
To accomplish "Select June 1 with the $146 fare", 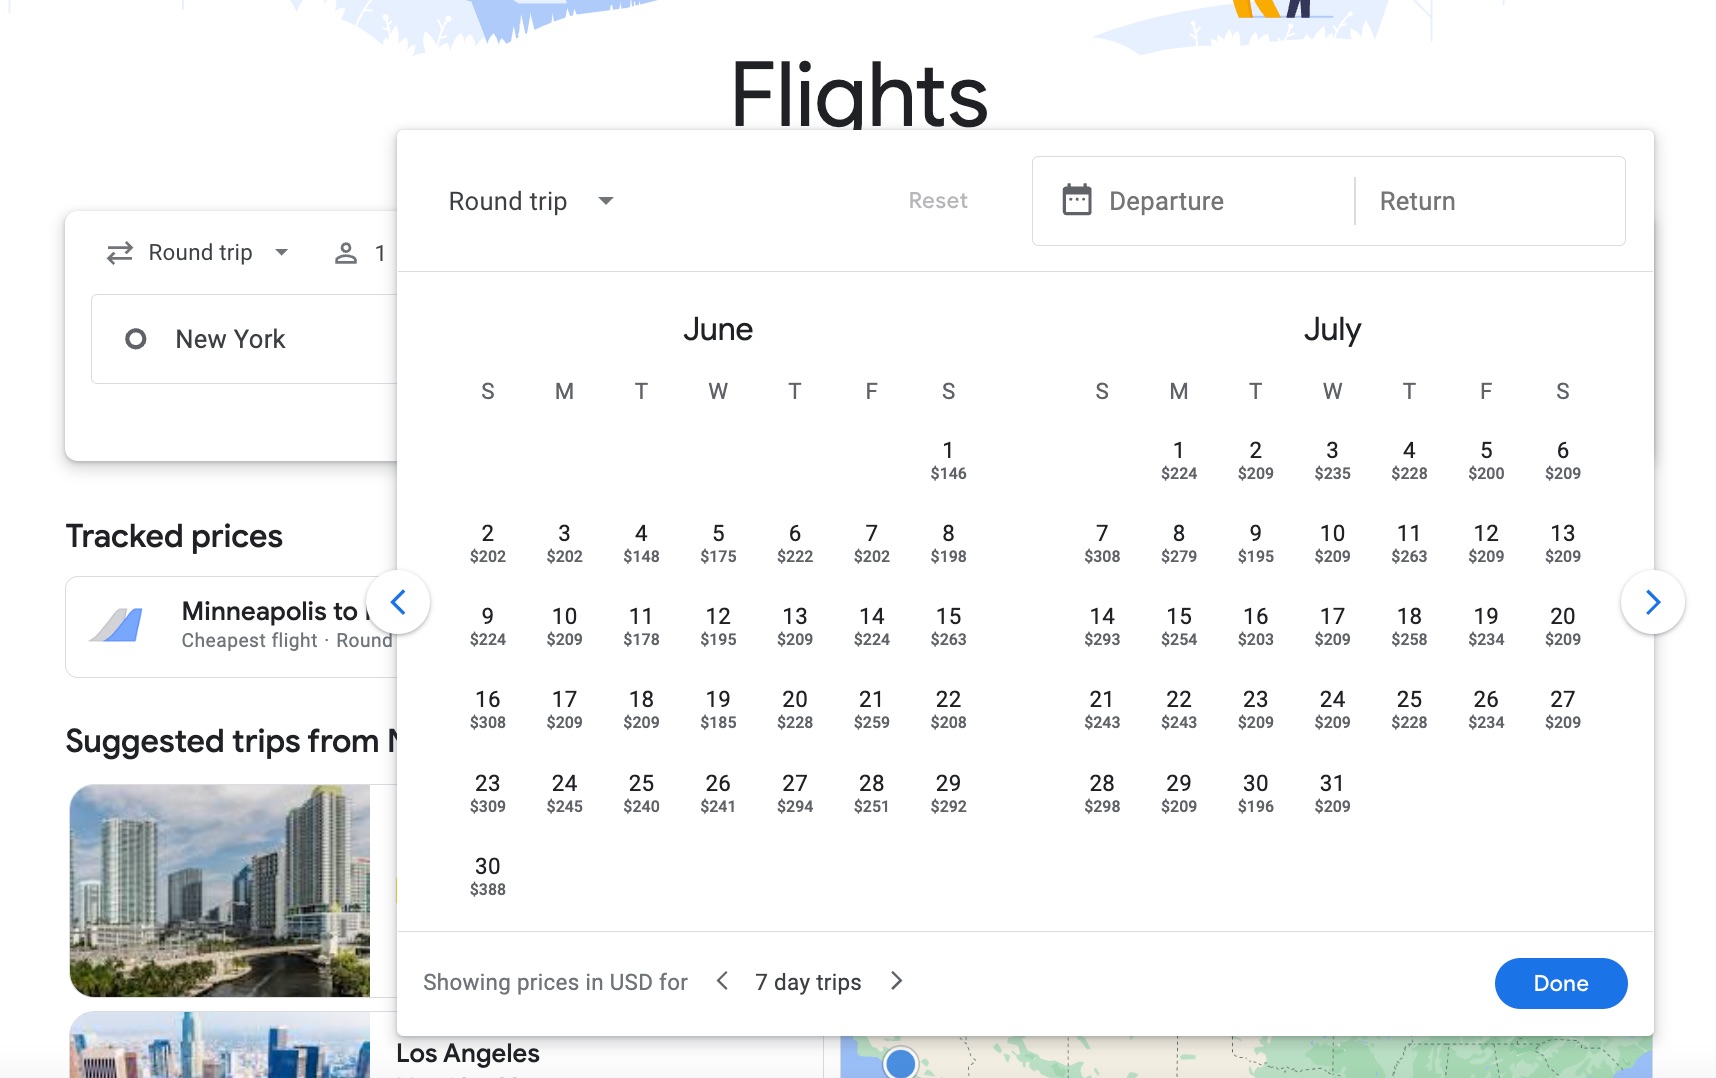I will 948,460.
